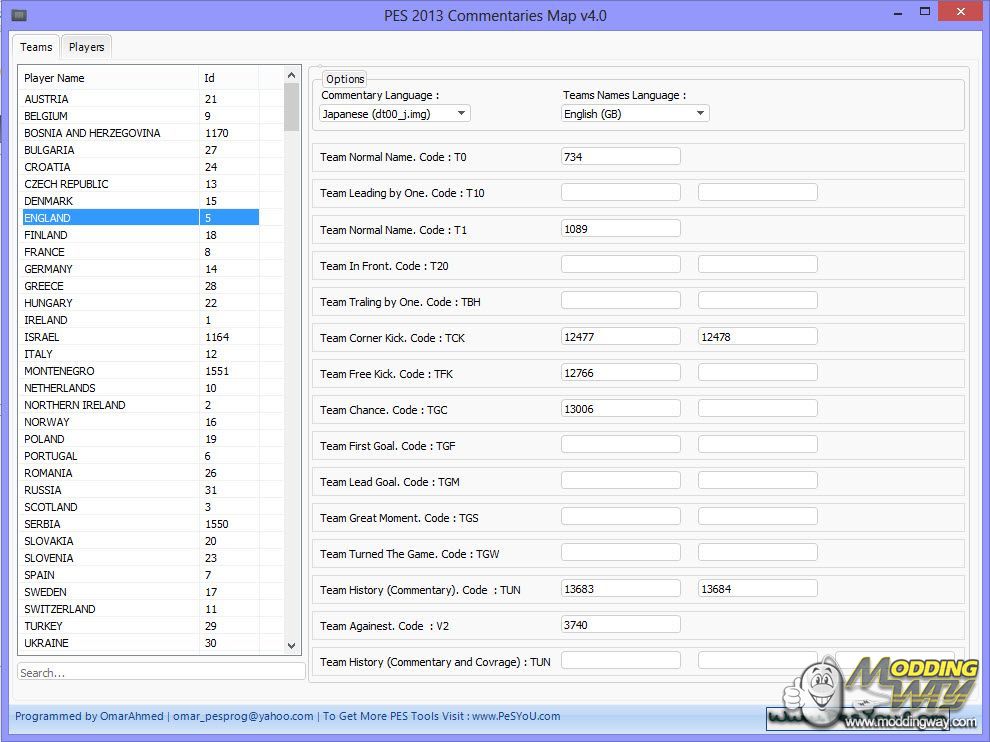Click first Team Corner Kick TCK field
Screen dimensions: 990x742
click(x=620, y=337)
